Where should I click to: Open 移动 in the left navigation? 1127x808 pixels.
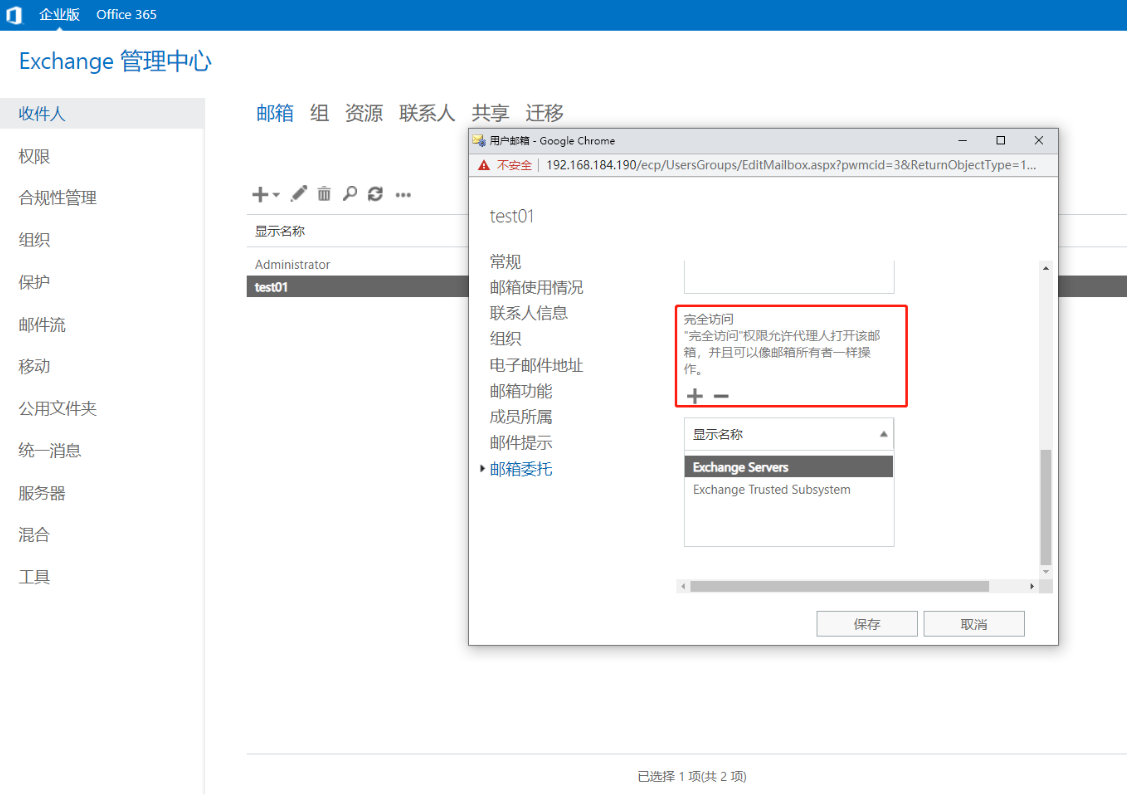point(34,366)
